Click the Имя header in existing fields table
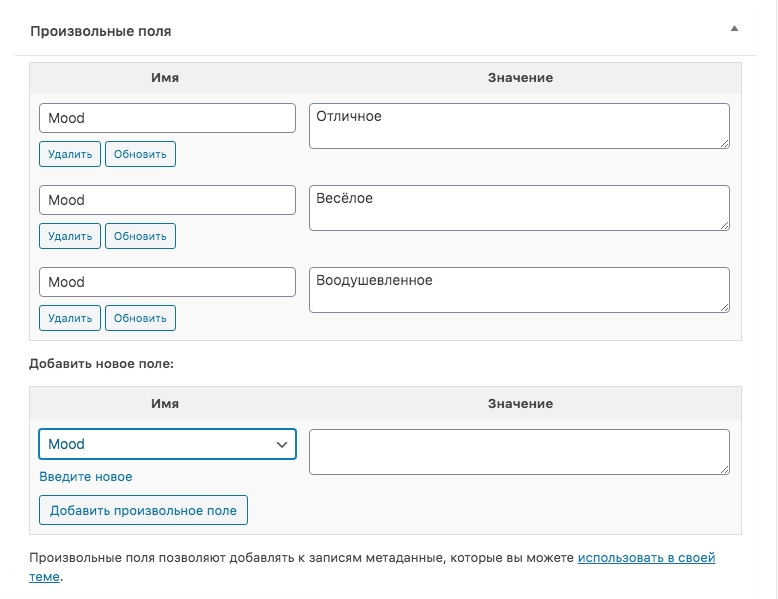This screenshot has width=778, height=599. (x=165, y=77)
